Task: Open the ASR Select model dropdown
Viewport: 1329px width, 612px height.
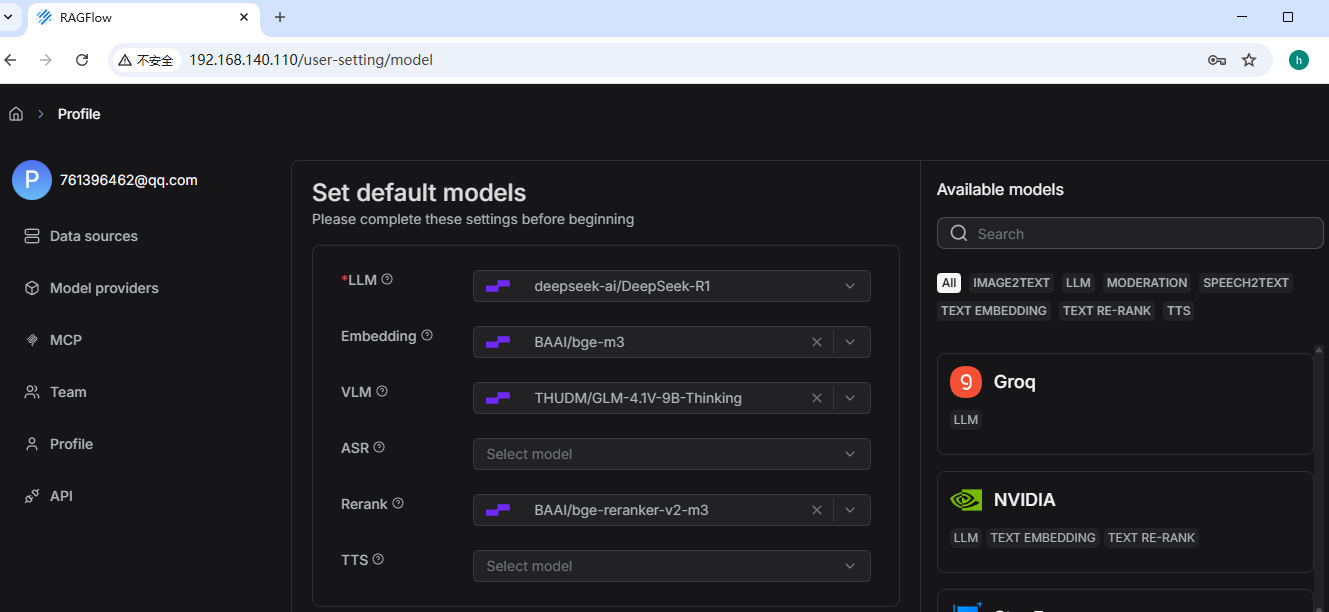Action: coord(672,454)
